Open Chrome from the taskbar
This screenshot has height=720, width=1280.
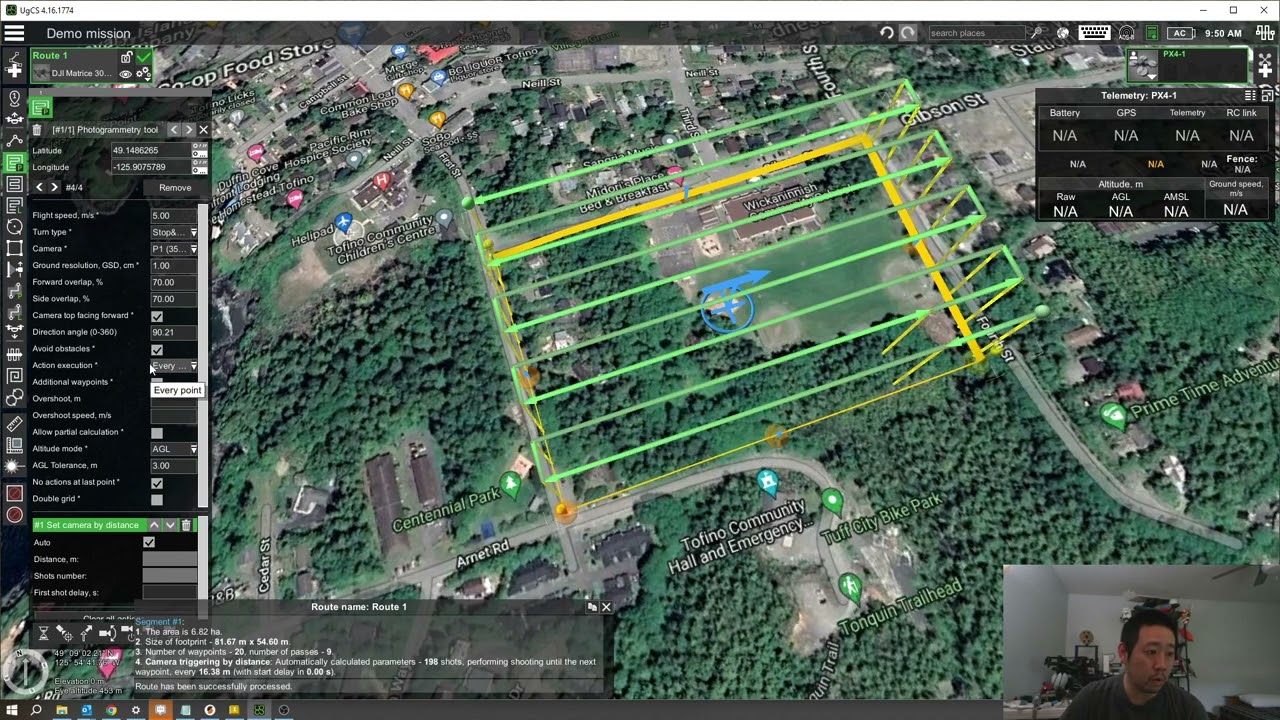(111, 710)
